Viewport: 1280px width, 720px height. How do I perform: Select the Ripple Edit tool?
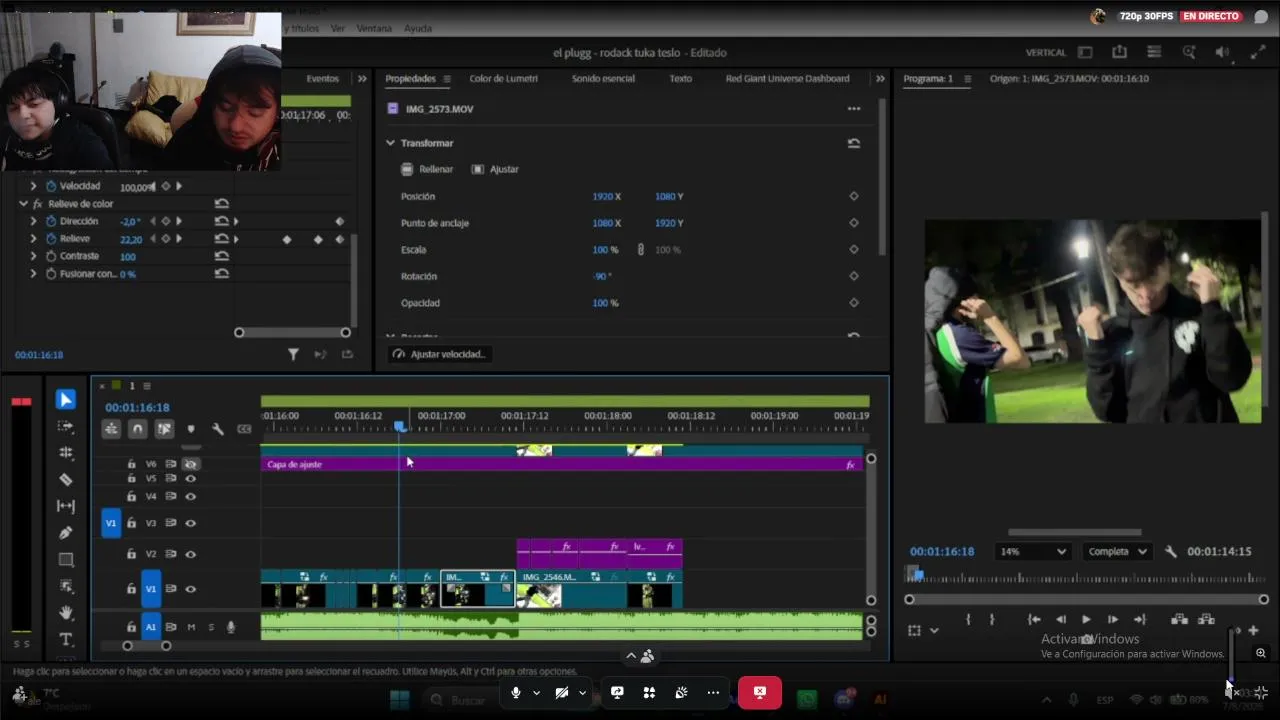tap(66, 453)
